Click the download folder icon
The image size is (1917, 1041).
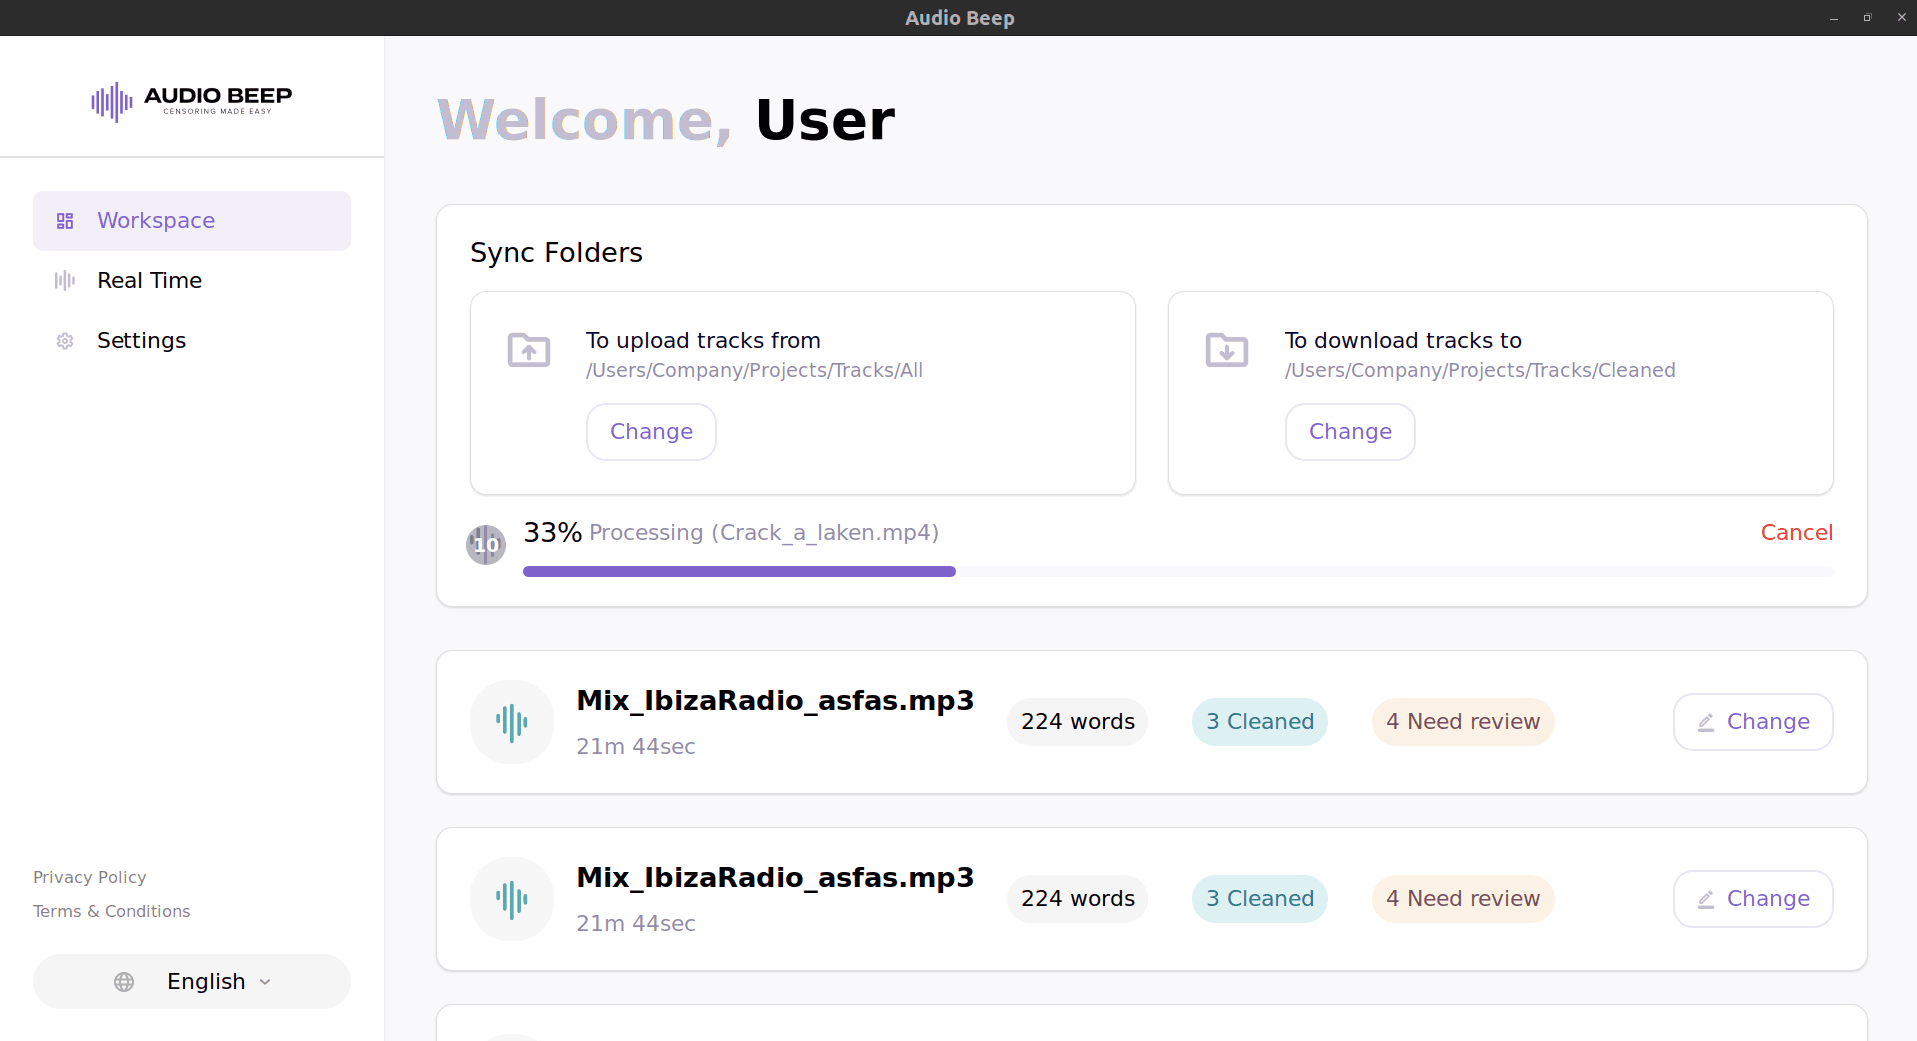click(1227, 350)
